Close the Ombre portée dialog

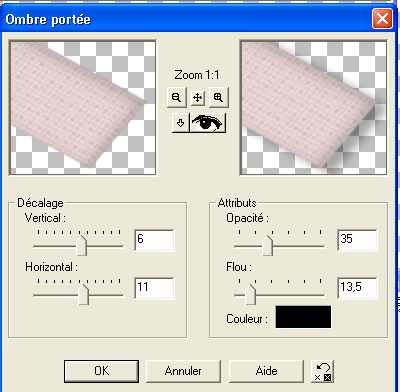(382, 19)
